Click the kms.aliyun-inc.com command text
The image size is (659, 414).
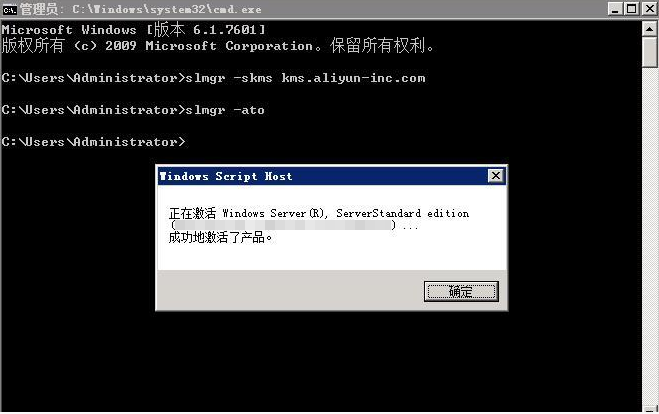pyautogui.click(x=353, y=78)
